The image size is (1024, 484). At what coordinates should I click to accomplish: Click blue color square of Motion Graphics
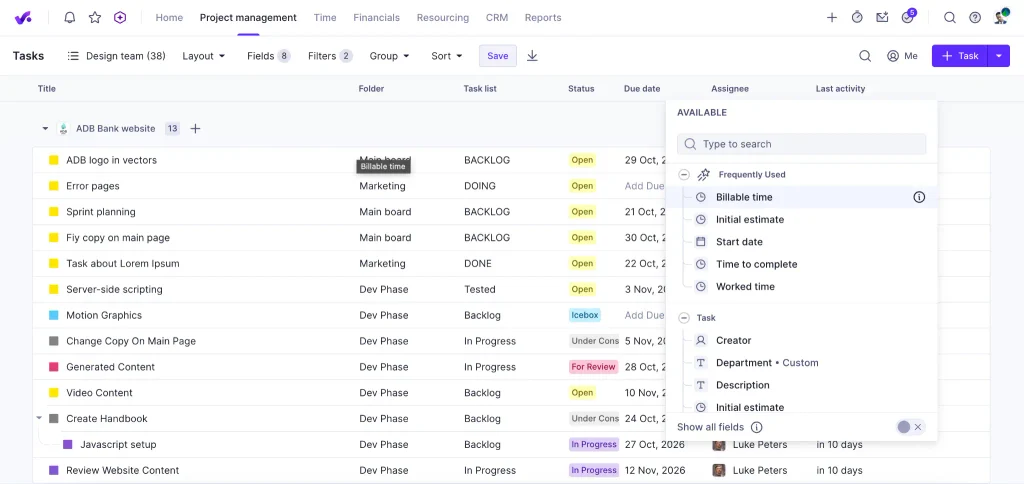coord(54,315)
